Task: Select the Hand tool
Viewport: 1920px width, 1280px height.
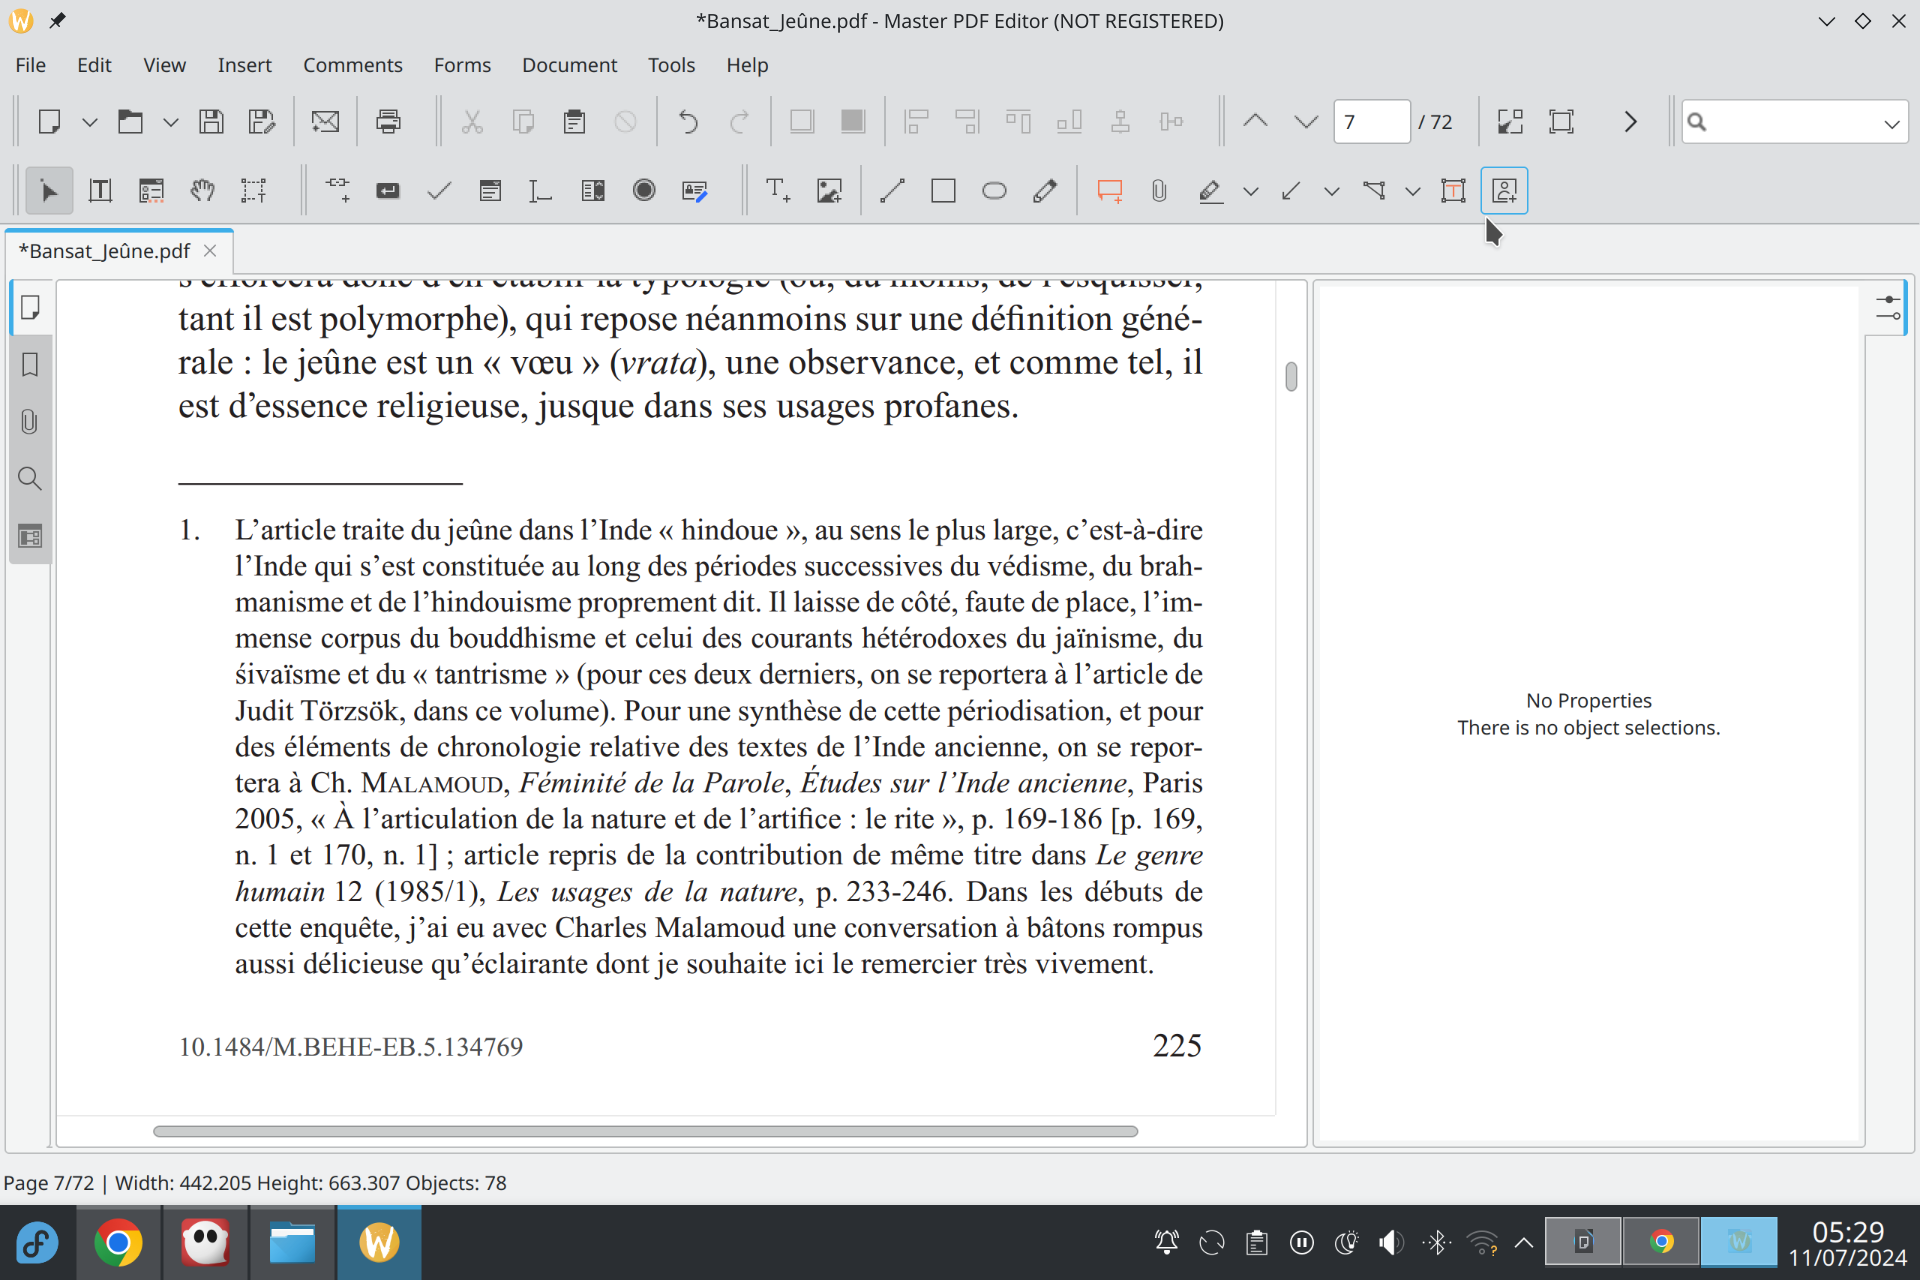Action: click(202, 190)
